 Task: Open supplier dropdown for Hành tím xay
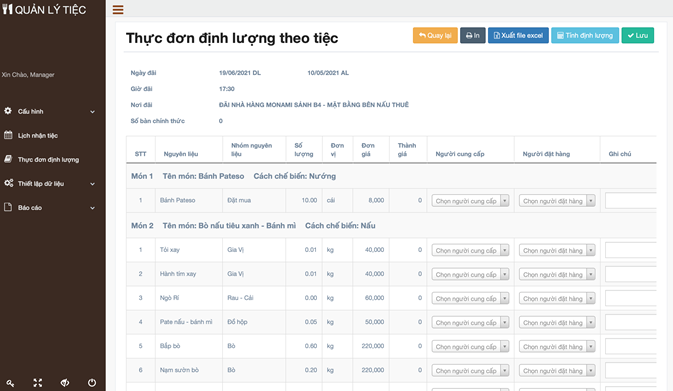click(x=470, y=274)
